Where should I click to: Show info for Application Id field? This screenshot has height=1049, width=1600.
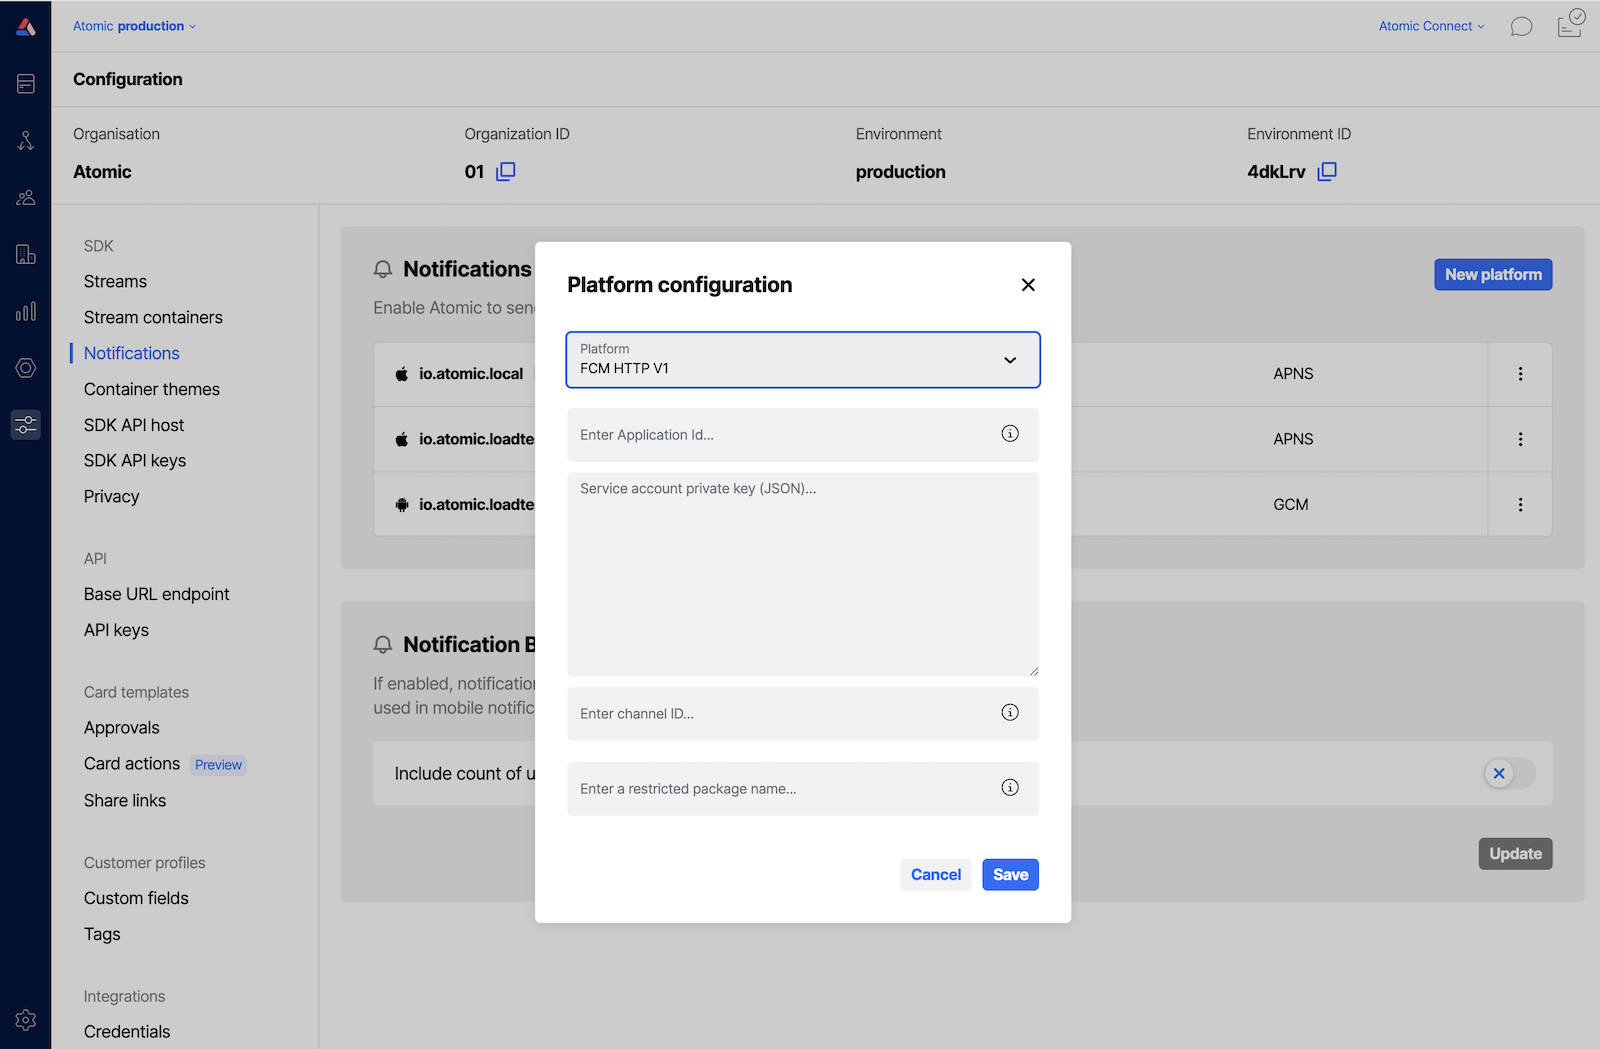[1010, 434]
